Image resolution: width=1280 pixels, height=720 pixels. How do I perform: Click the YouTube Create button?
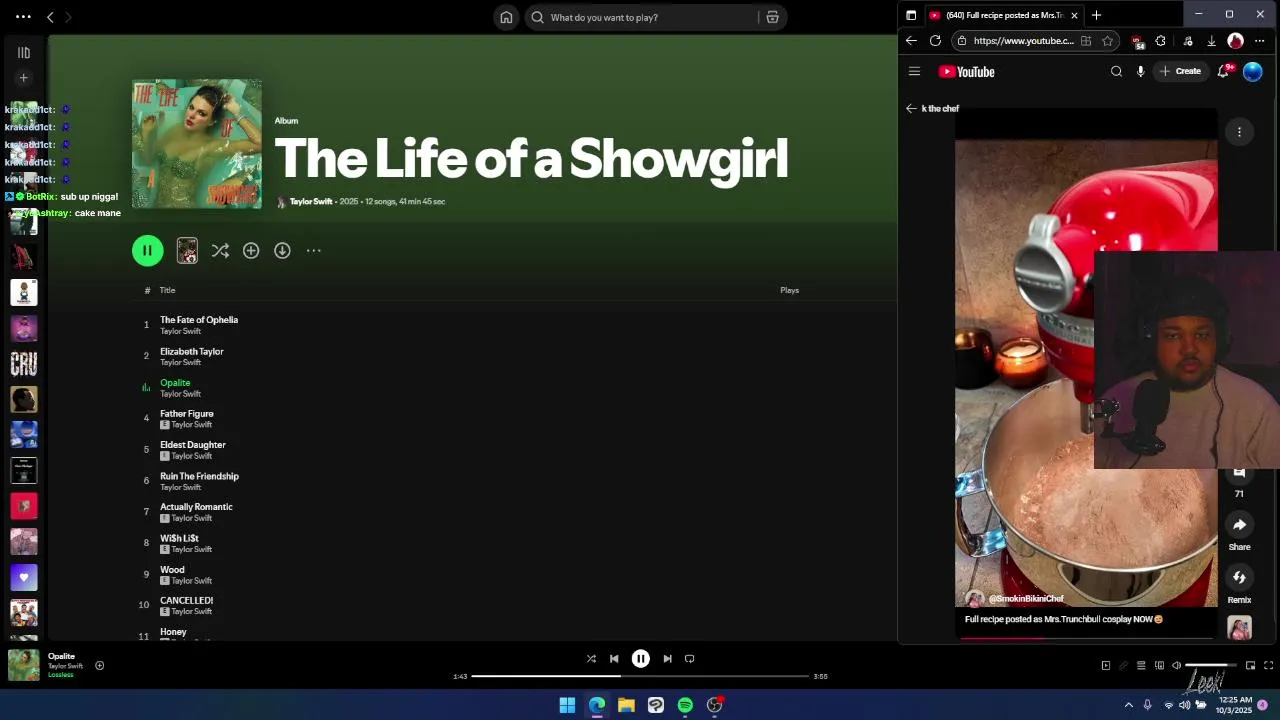point(1180,72)
